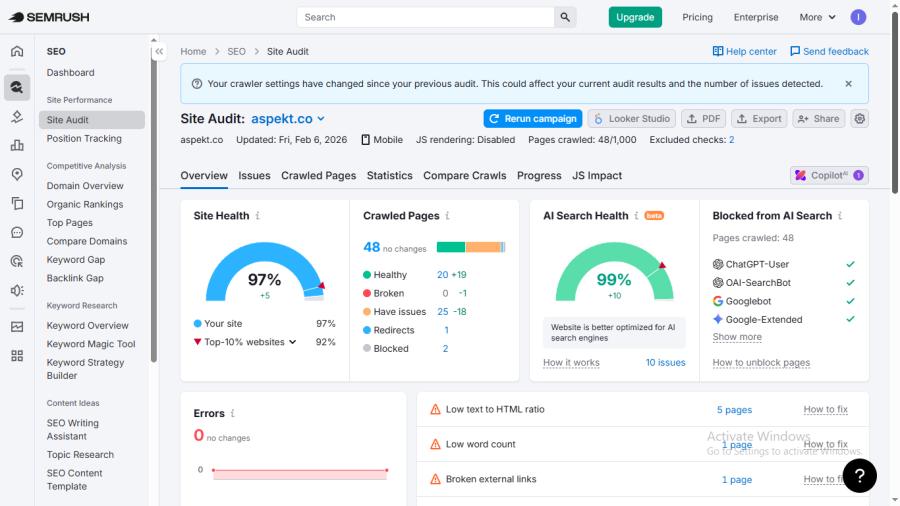Select the Overview tab

tap(204, 176)
